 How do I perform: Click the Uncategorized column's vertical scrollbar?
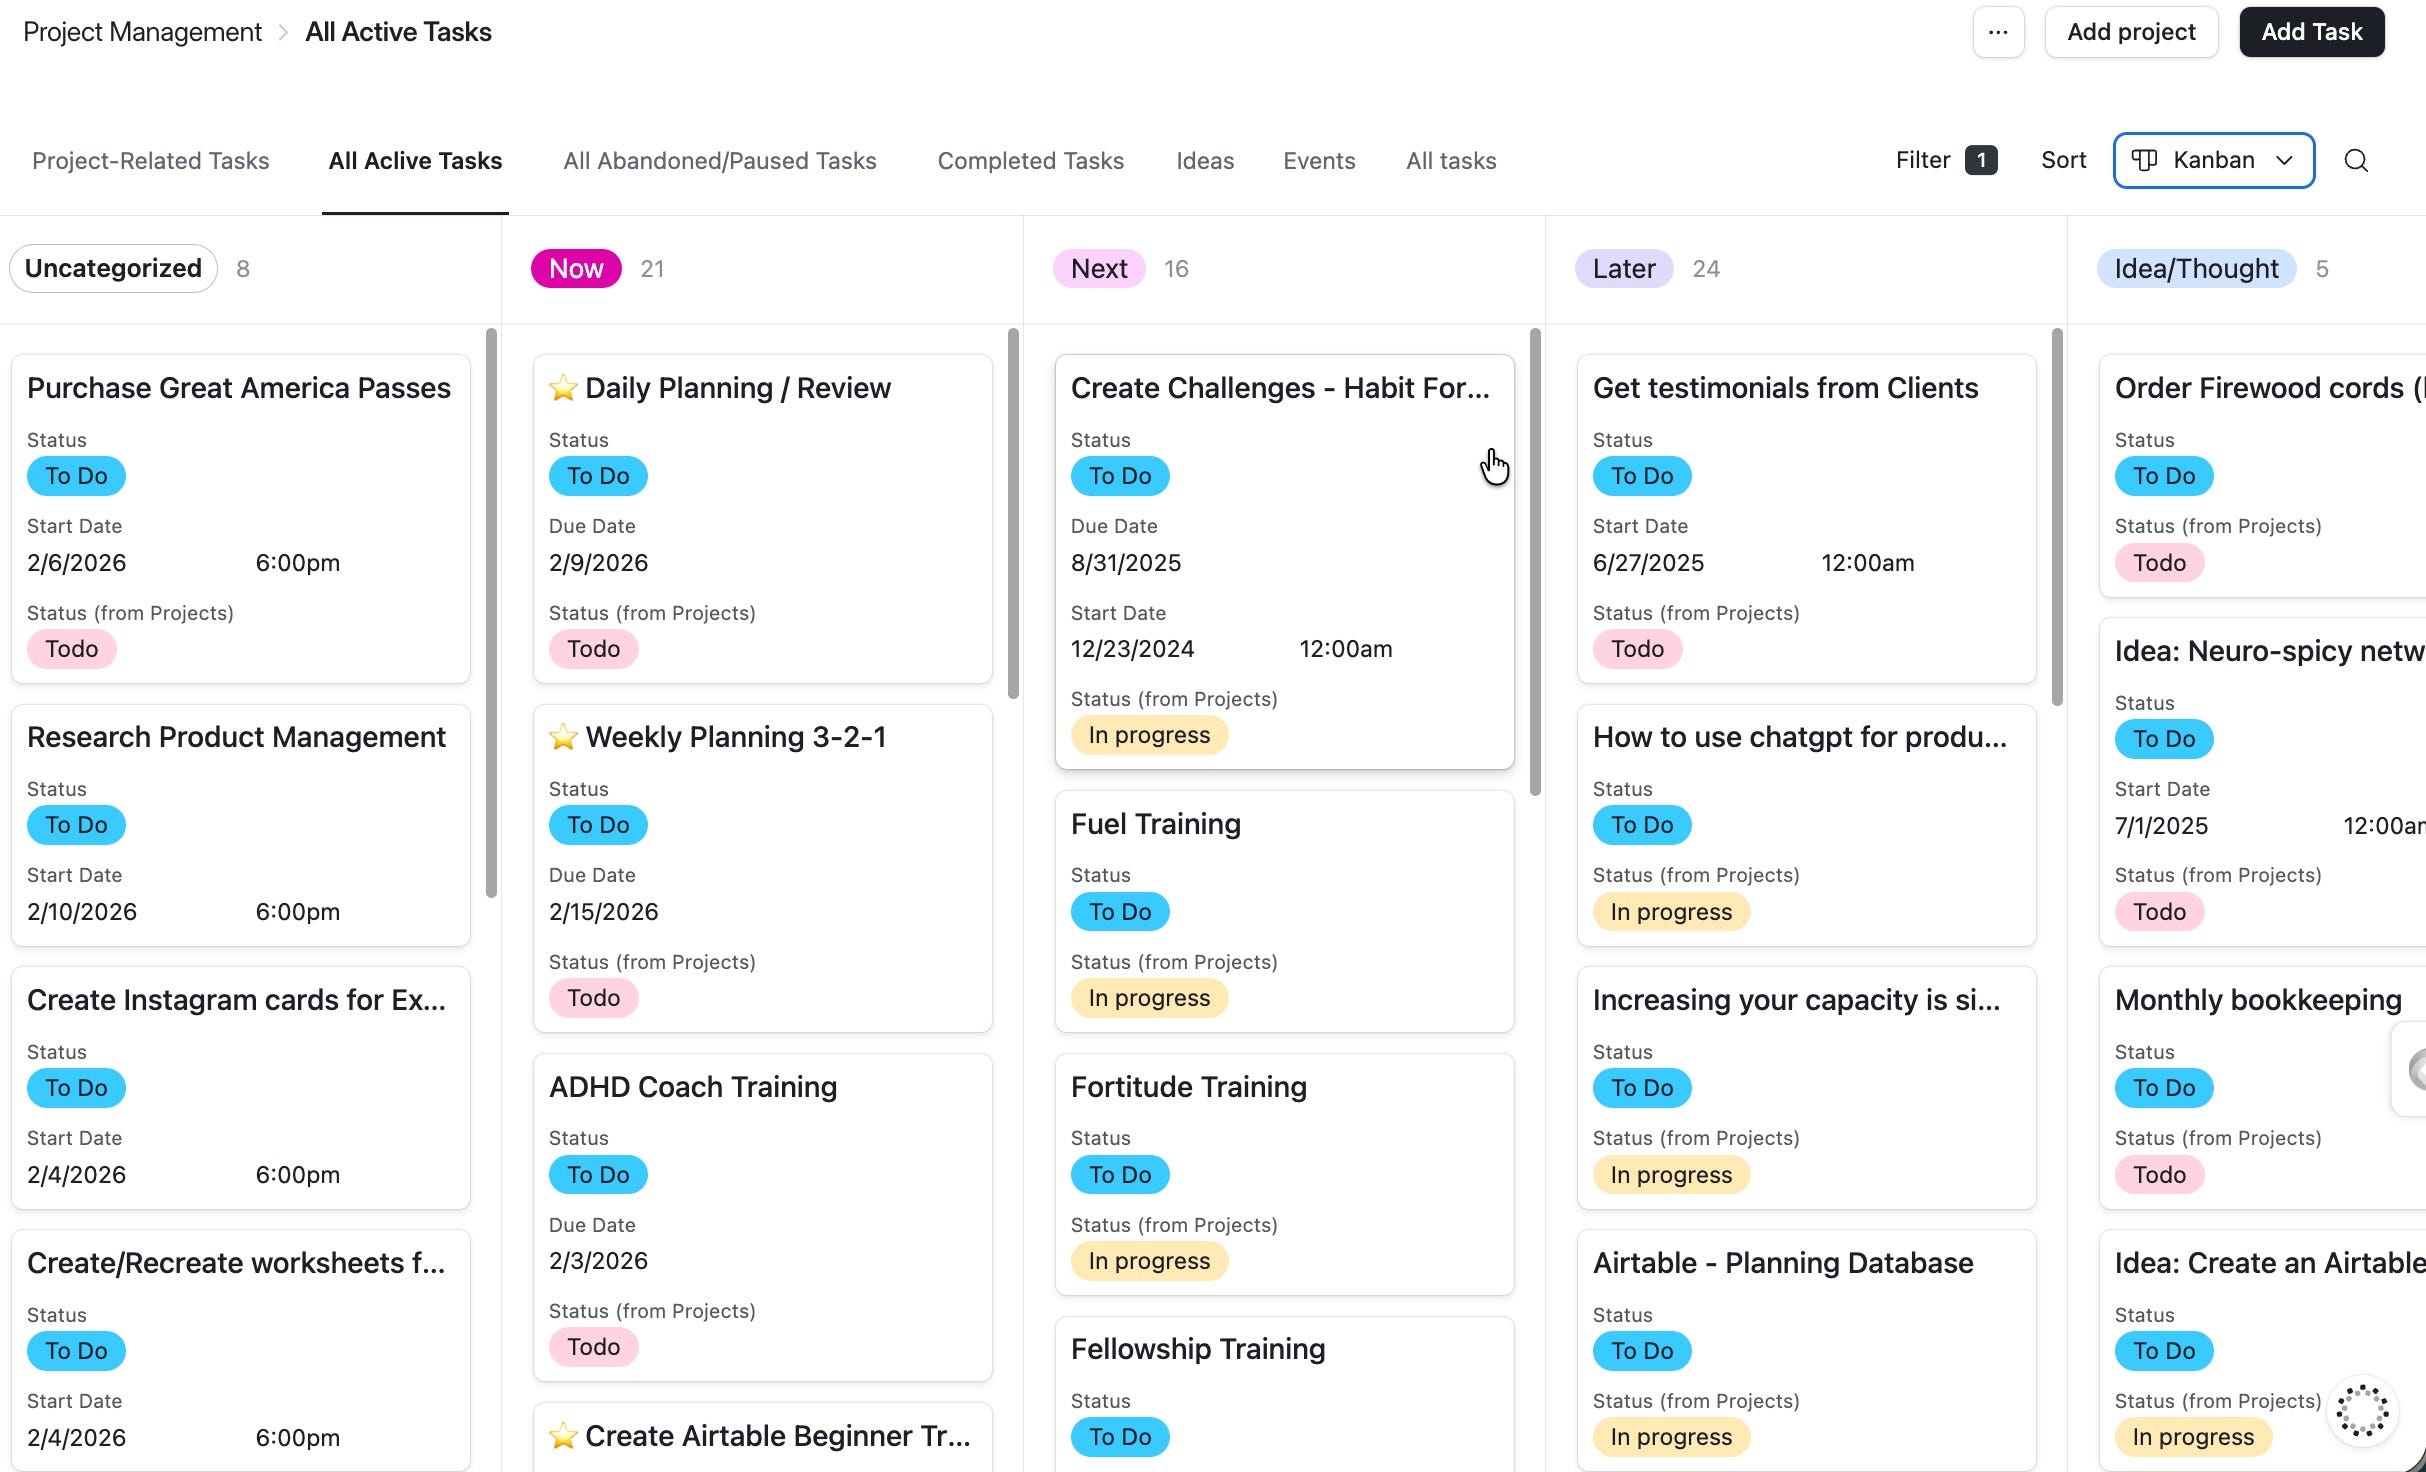[491, 612]
